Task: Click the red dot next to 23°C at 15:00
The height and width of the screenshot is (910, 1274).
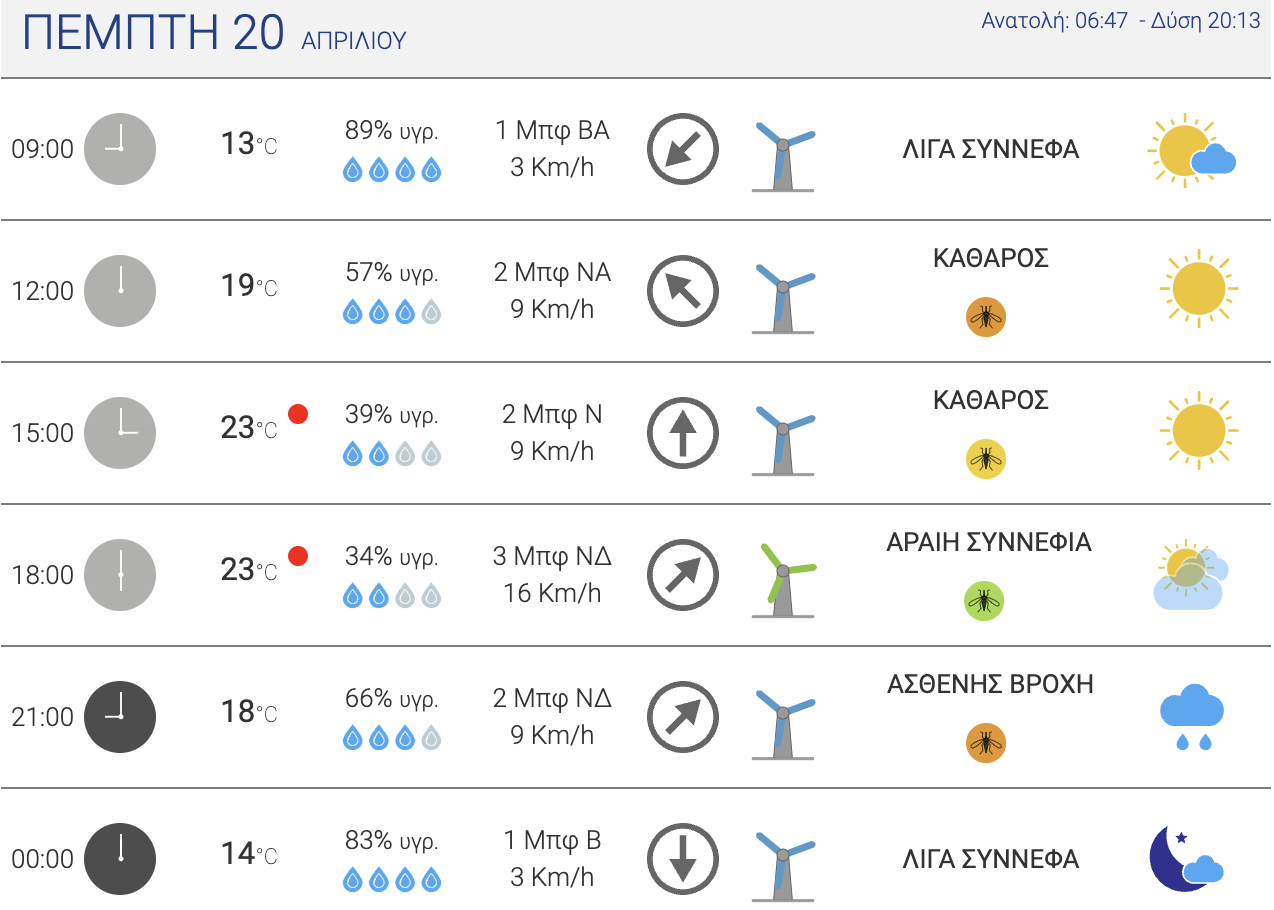Action: pos(298,414)
